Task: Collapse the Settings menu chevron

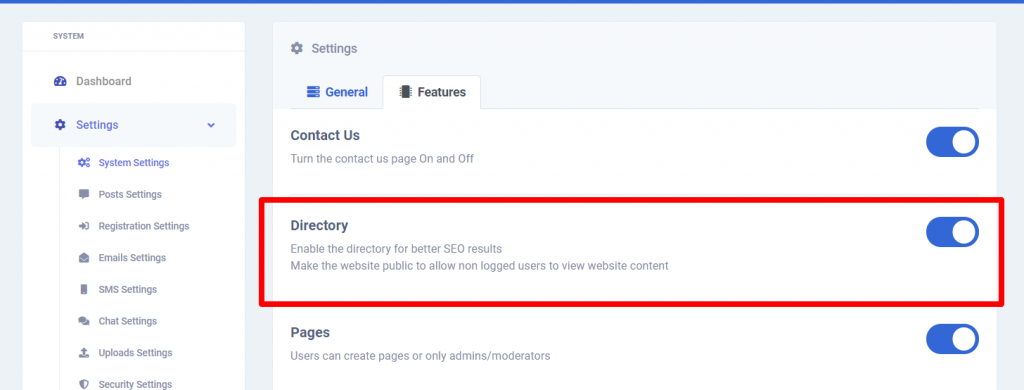Action: 211,125
